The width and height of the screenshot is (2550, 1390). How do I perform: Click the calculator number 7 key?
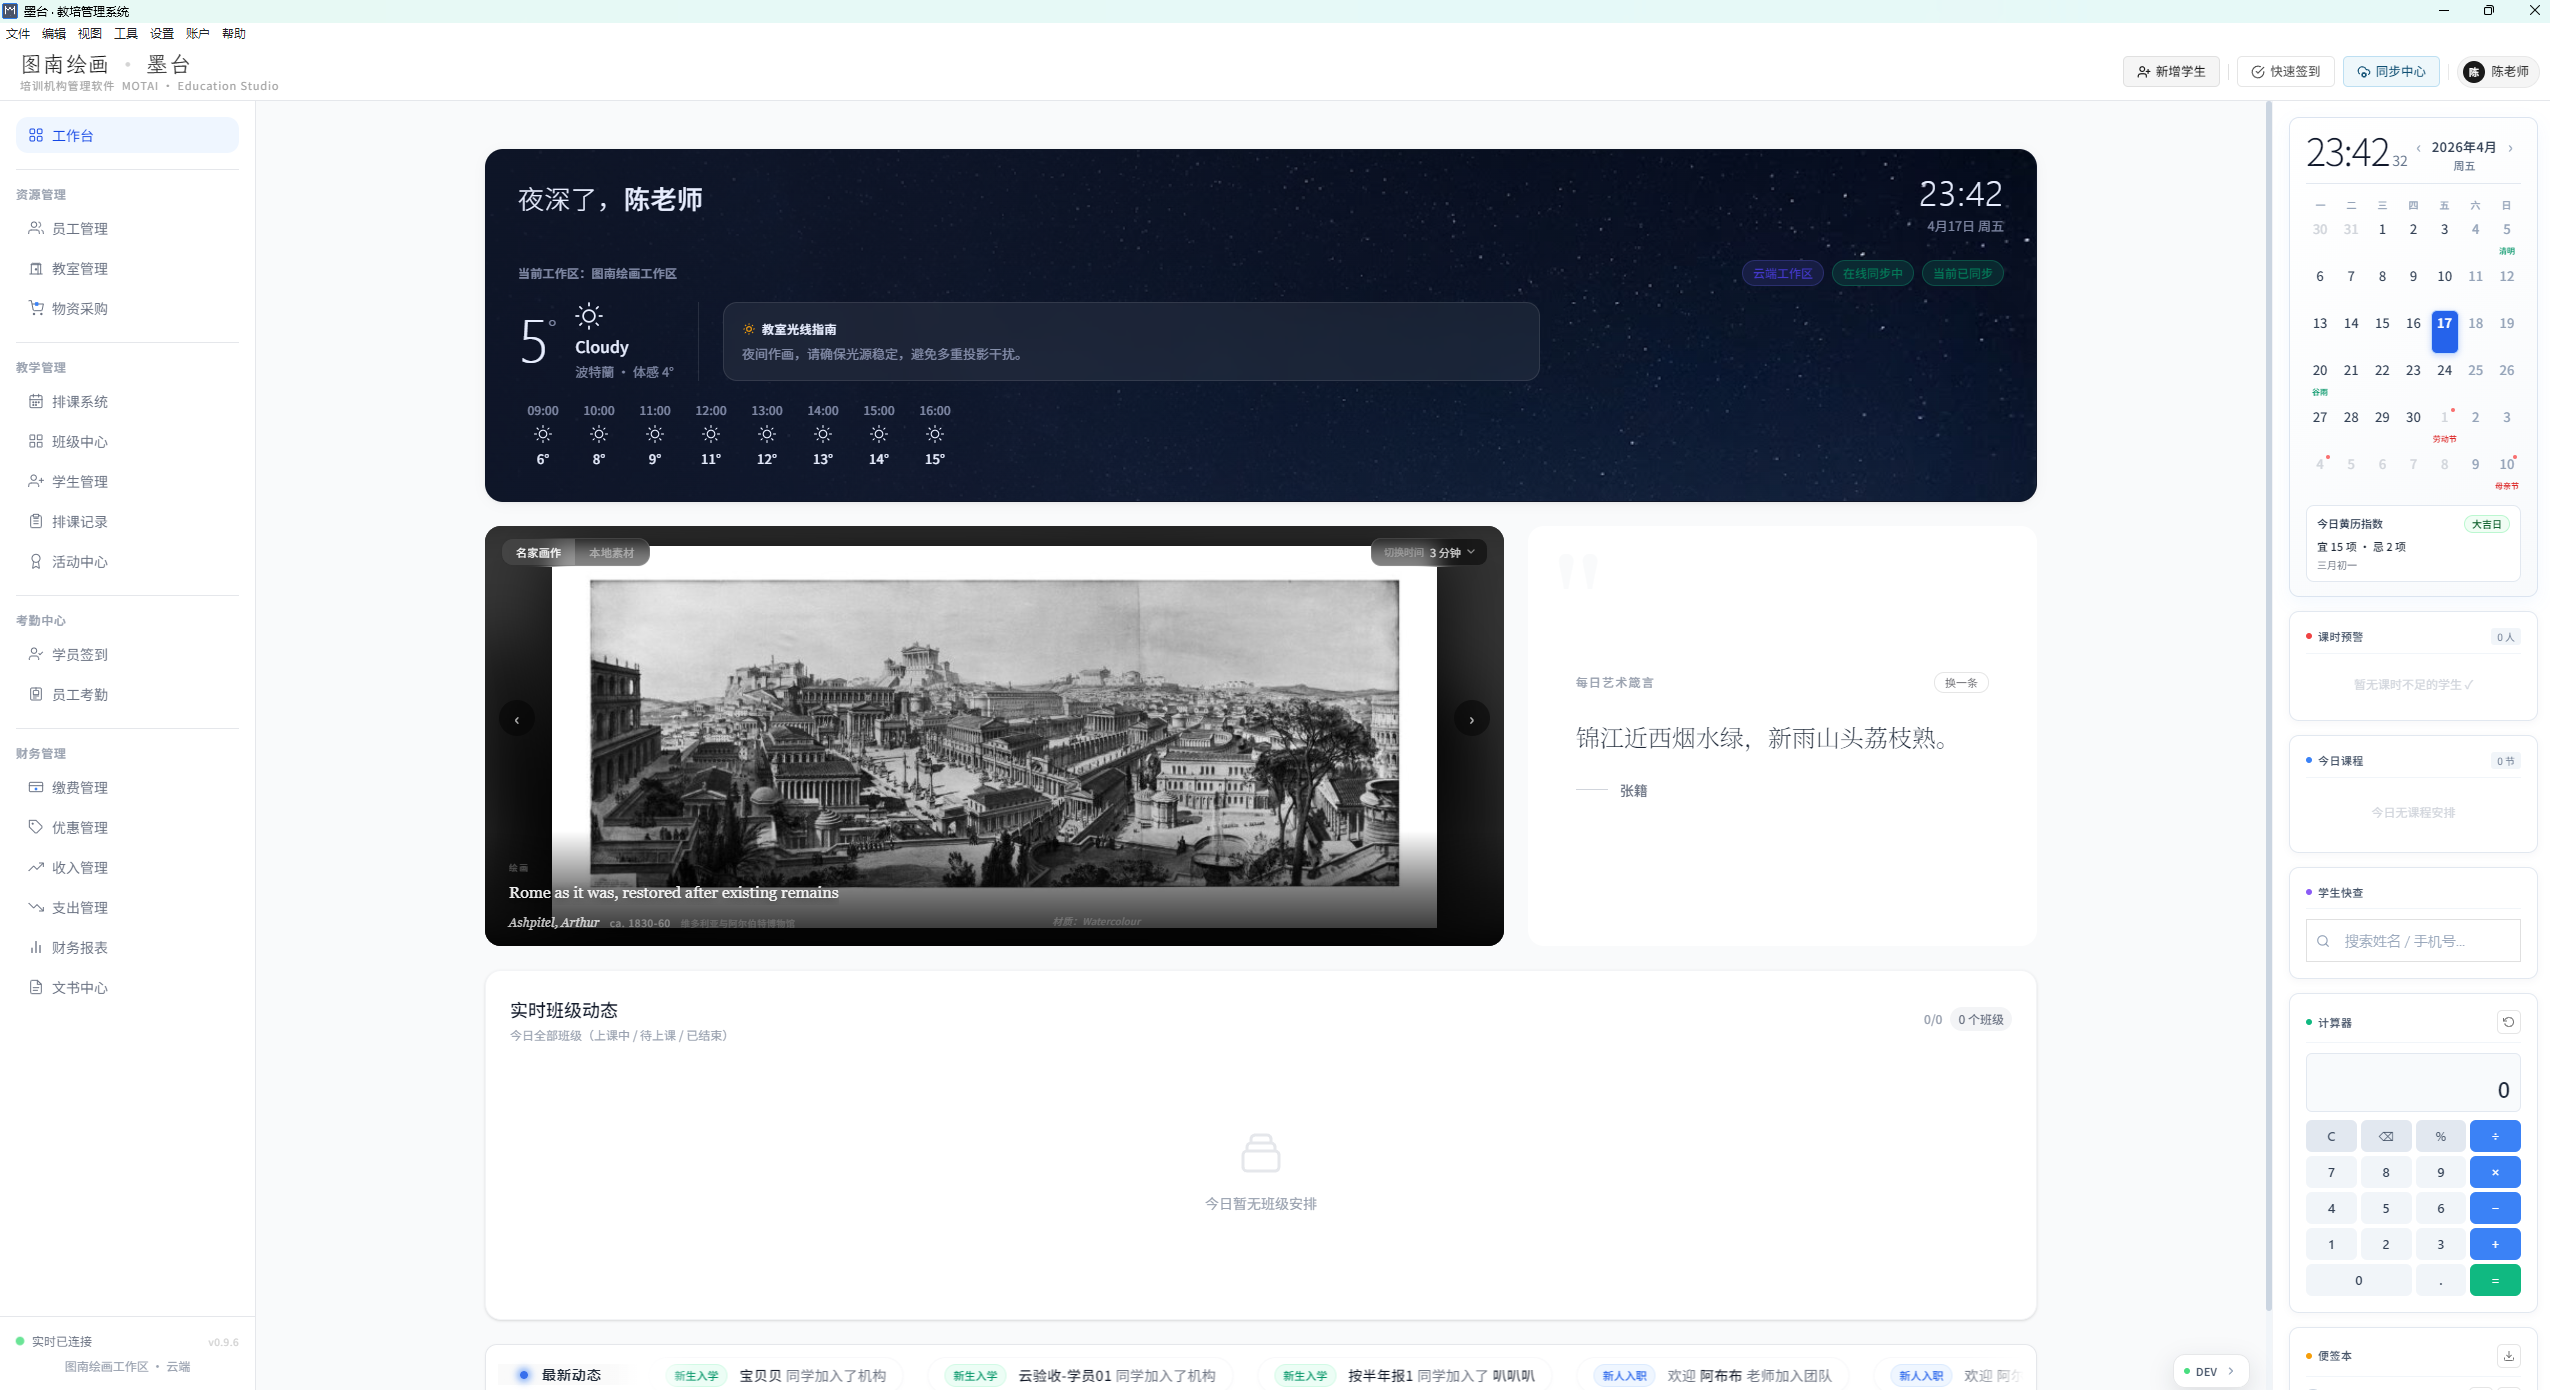(x=2331, y=1172)
